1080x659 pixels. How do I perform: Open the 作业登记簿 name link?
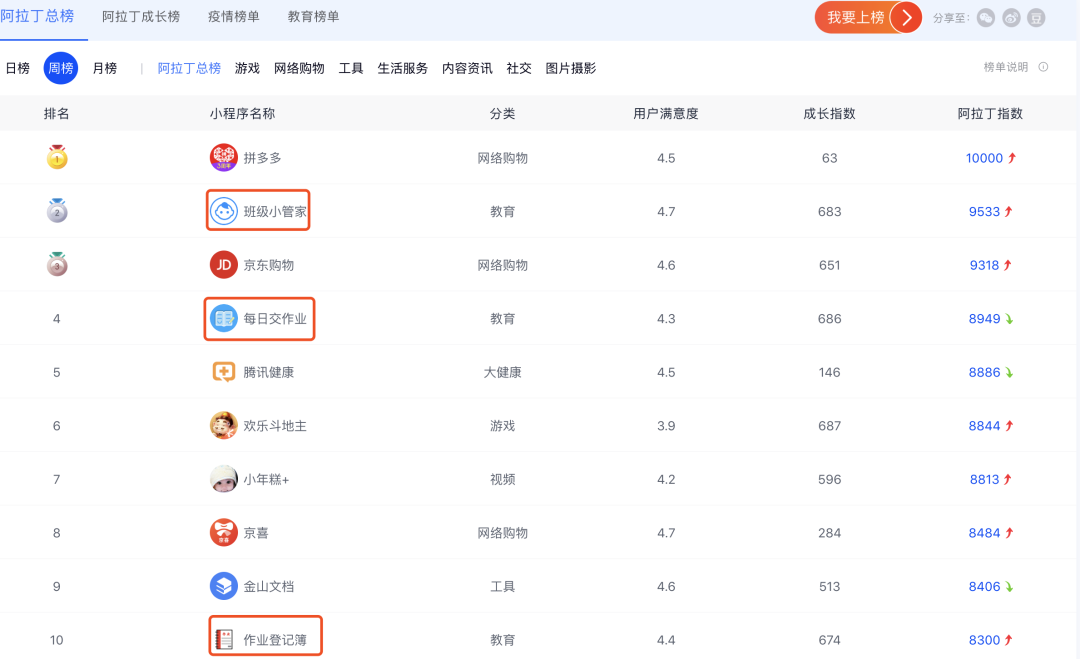275,640
